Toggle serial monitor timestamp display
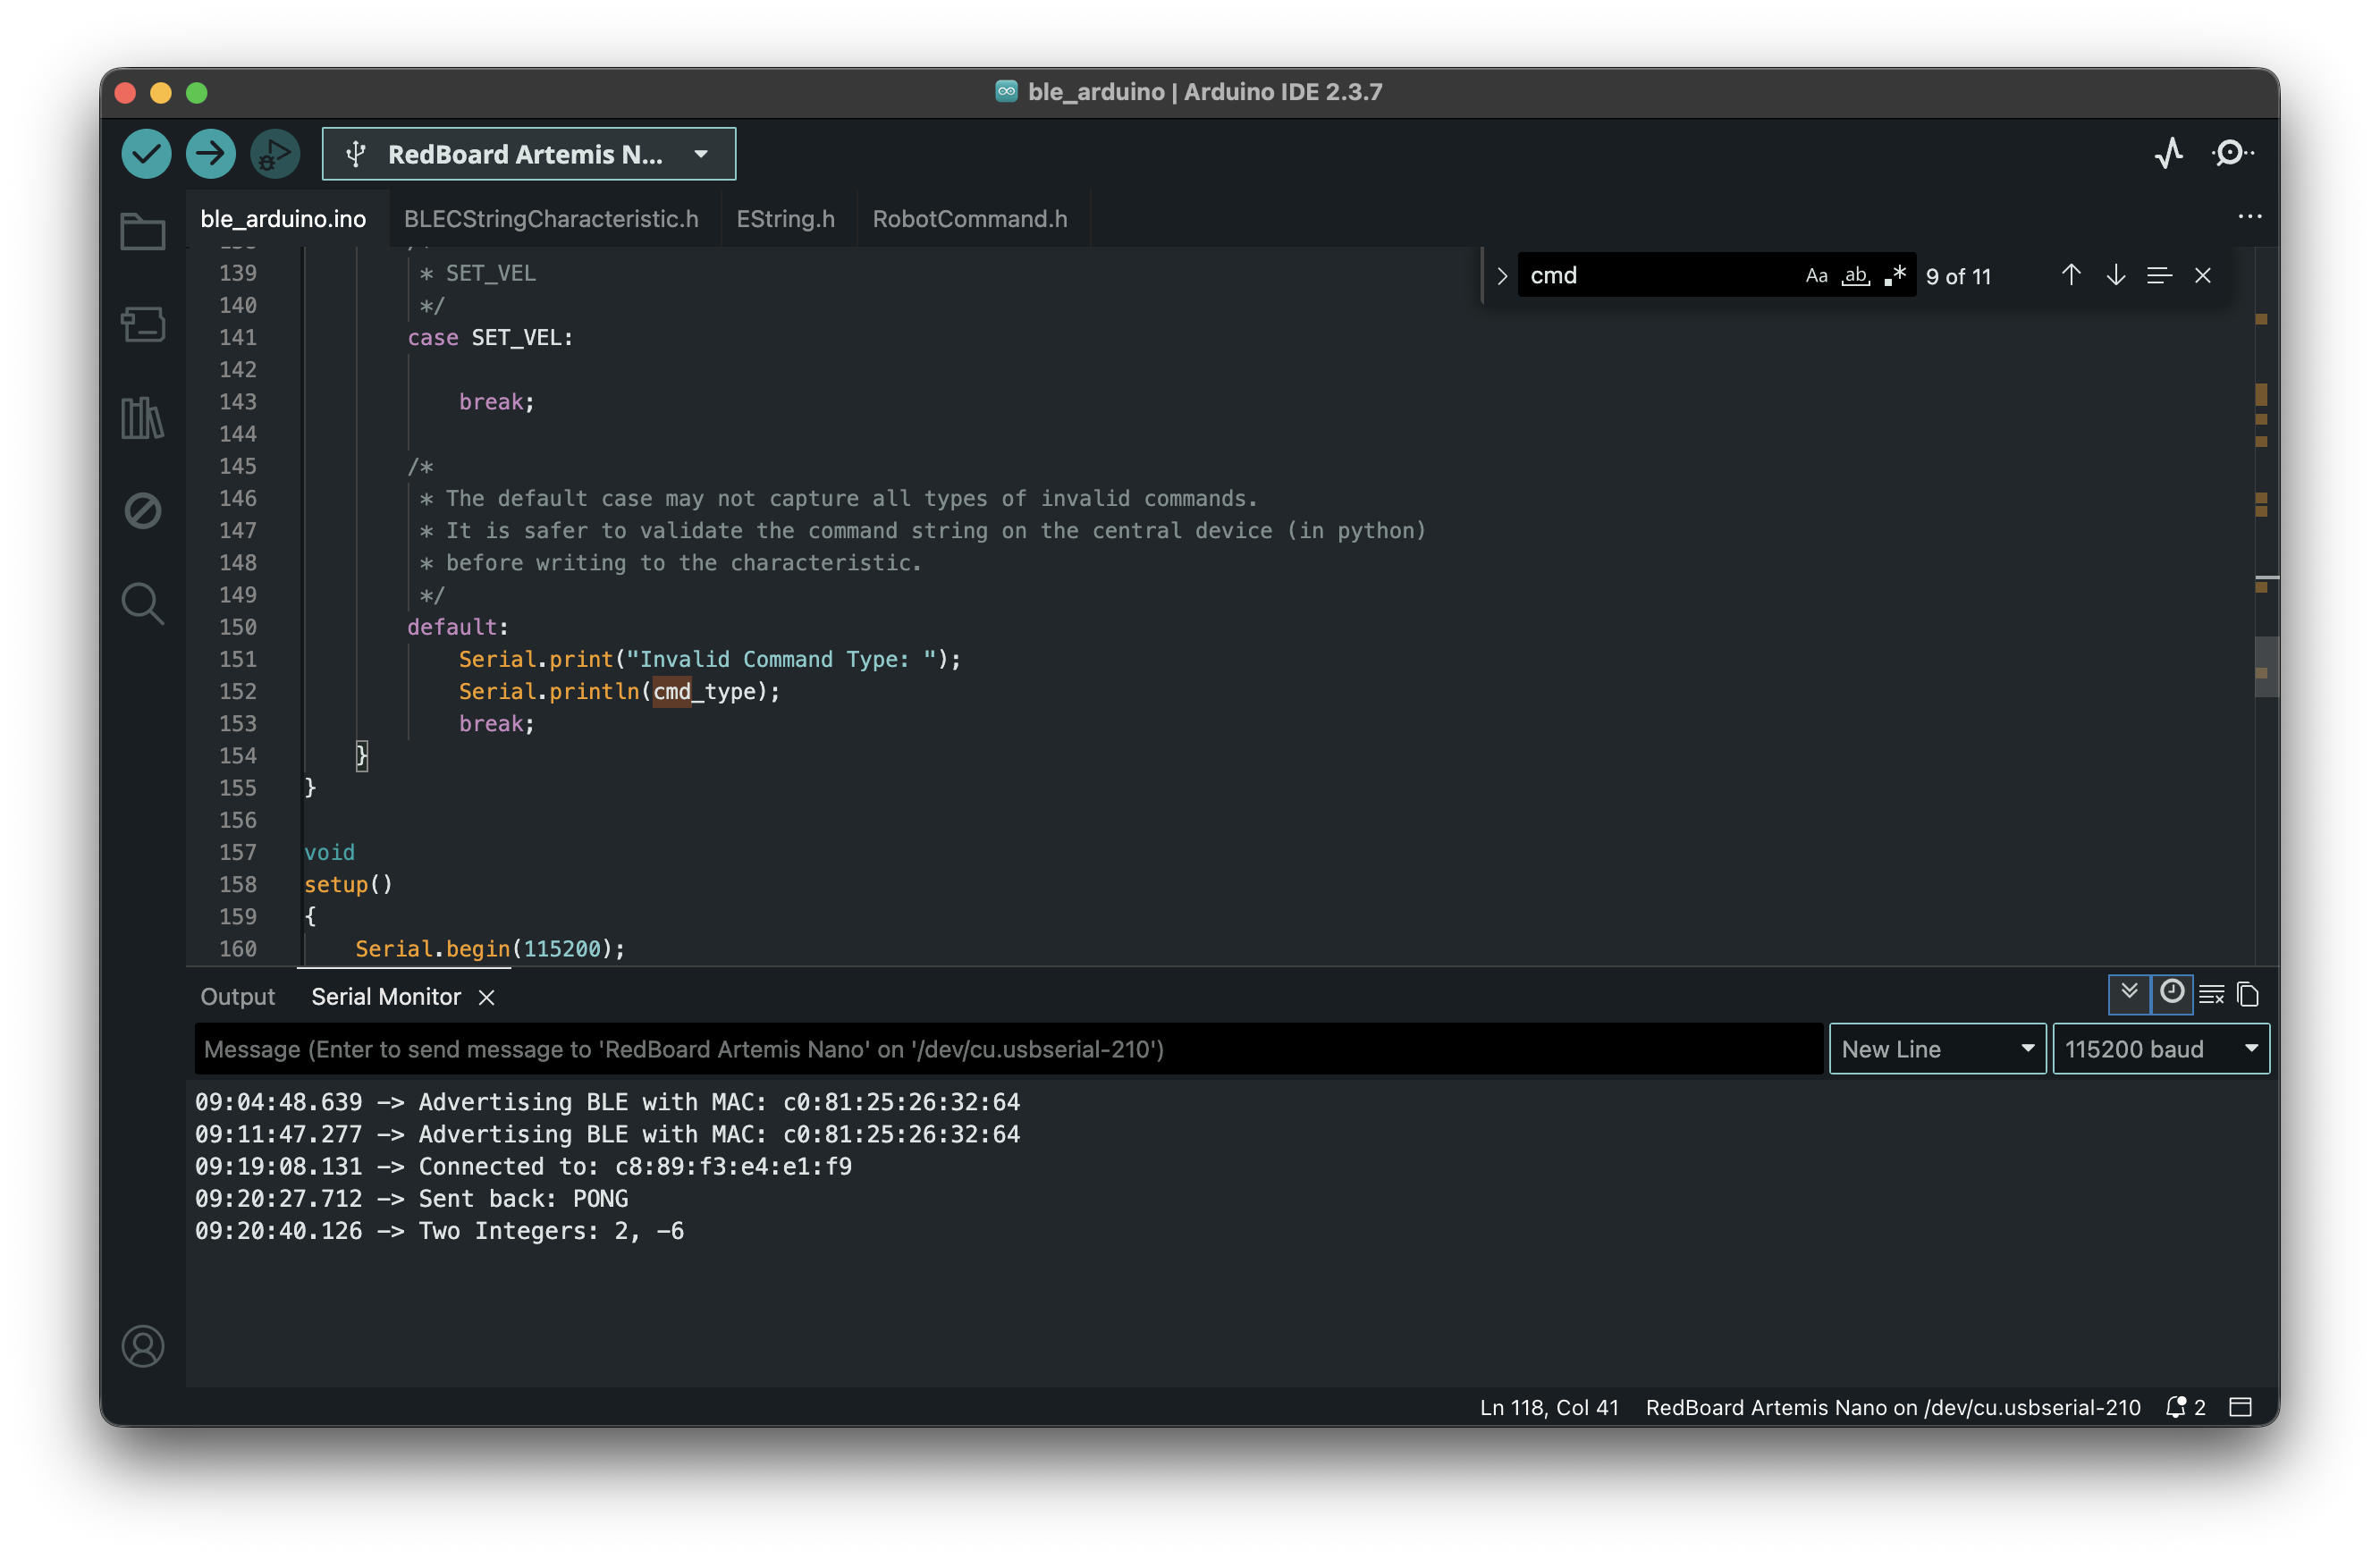This screenshot has height=1559, width=2380. pyautogui.click(x=2171, y=993)
